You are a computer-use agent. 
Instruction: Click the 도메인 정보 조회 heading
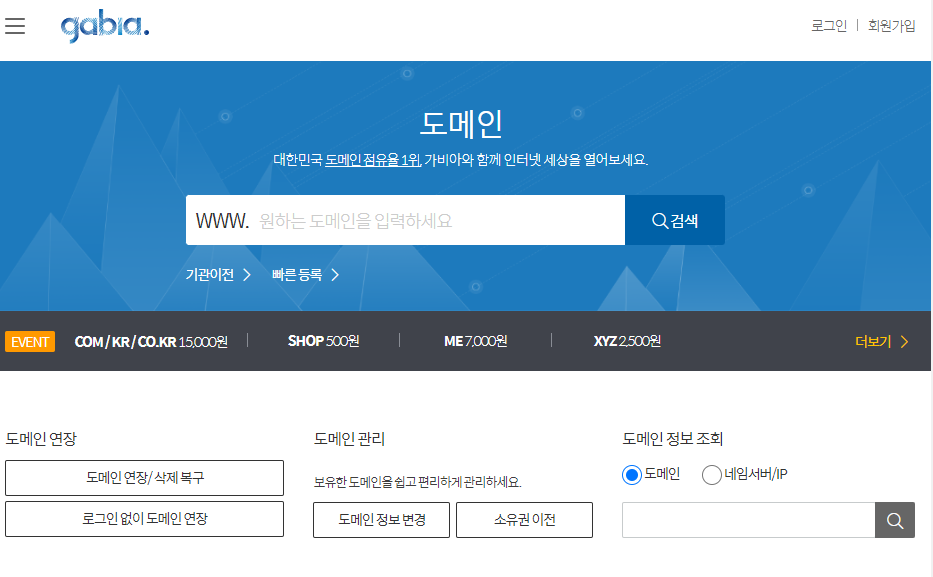click(x=672, y=439)
